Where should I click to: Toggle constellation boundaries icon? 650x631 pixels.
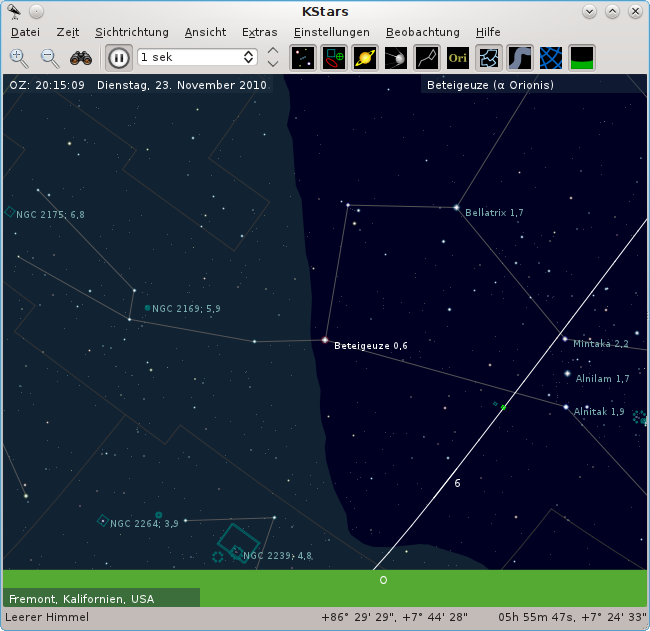click(489, 58)
